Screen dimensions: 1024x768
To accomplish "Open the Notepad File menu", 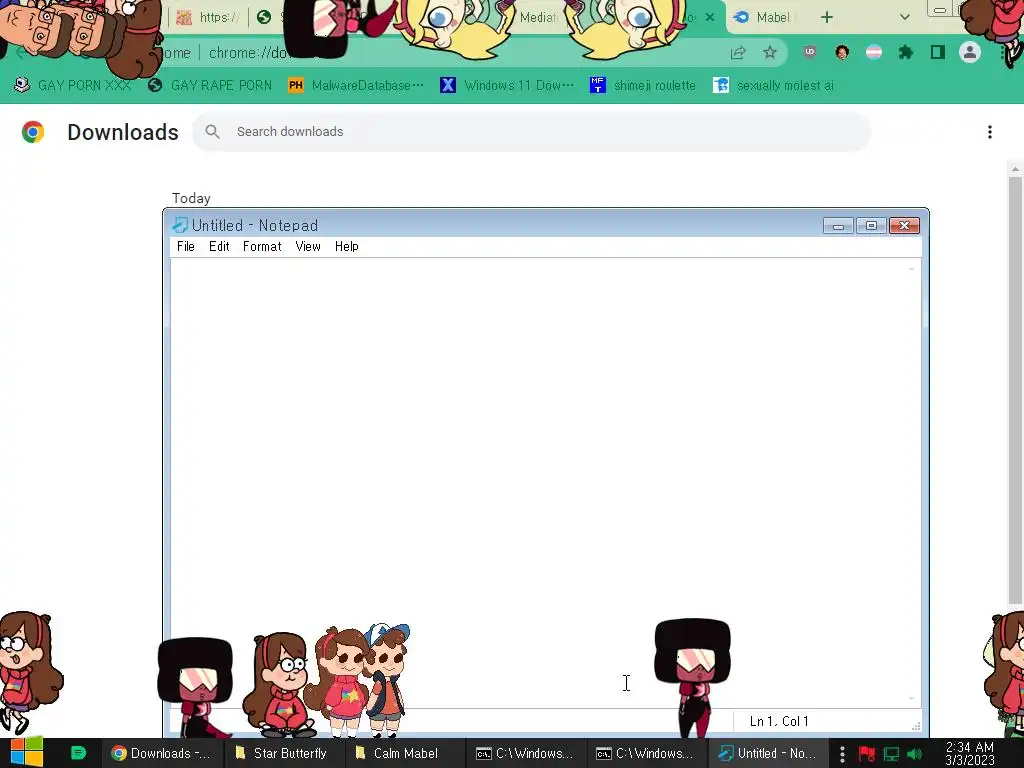I will click(185, 246).
